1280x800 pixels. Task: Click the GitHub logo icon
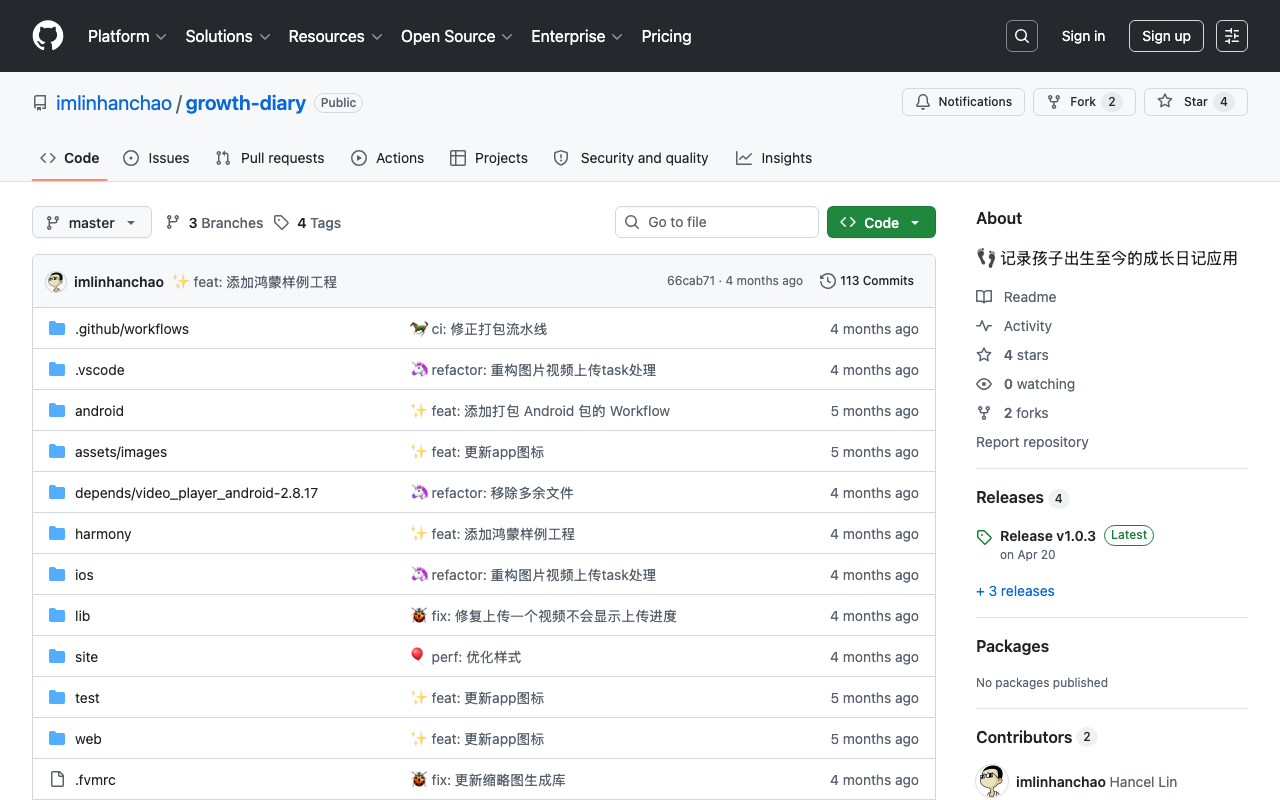tap(48, 36)
